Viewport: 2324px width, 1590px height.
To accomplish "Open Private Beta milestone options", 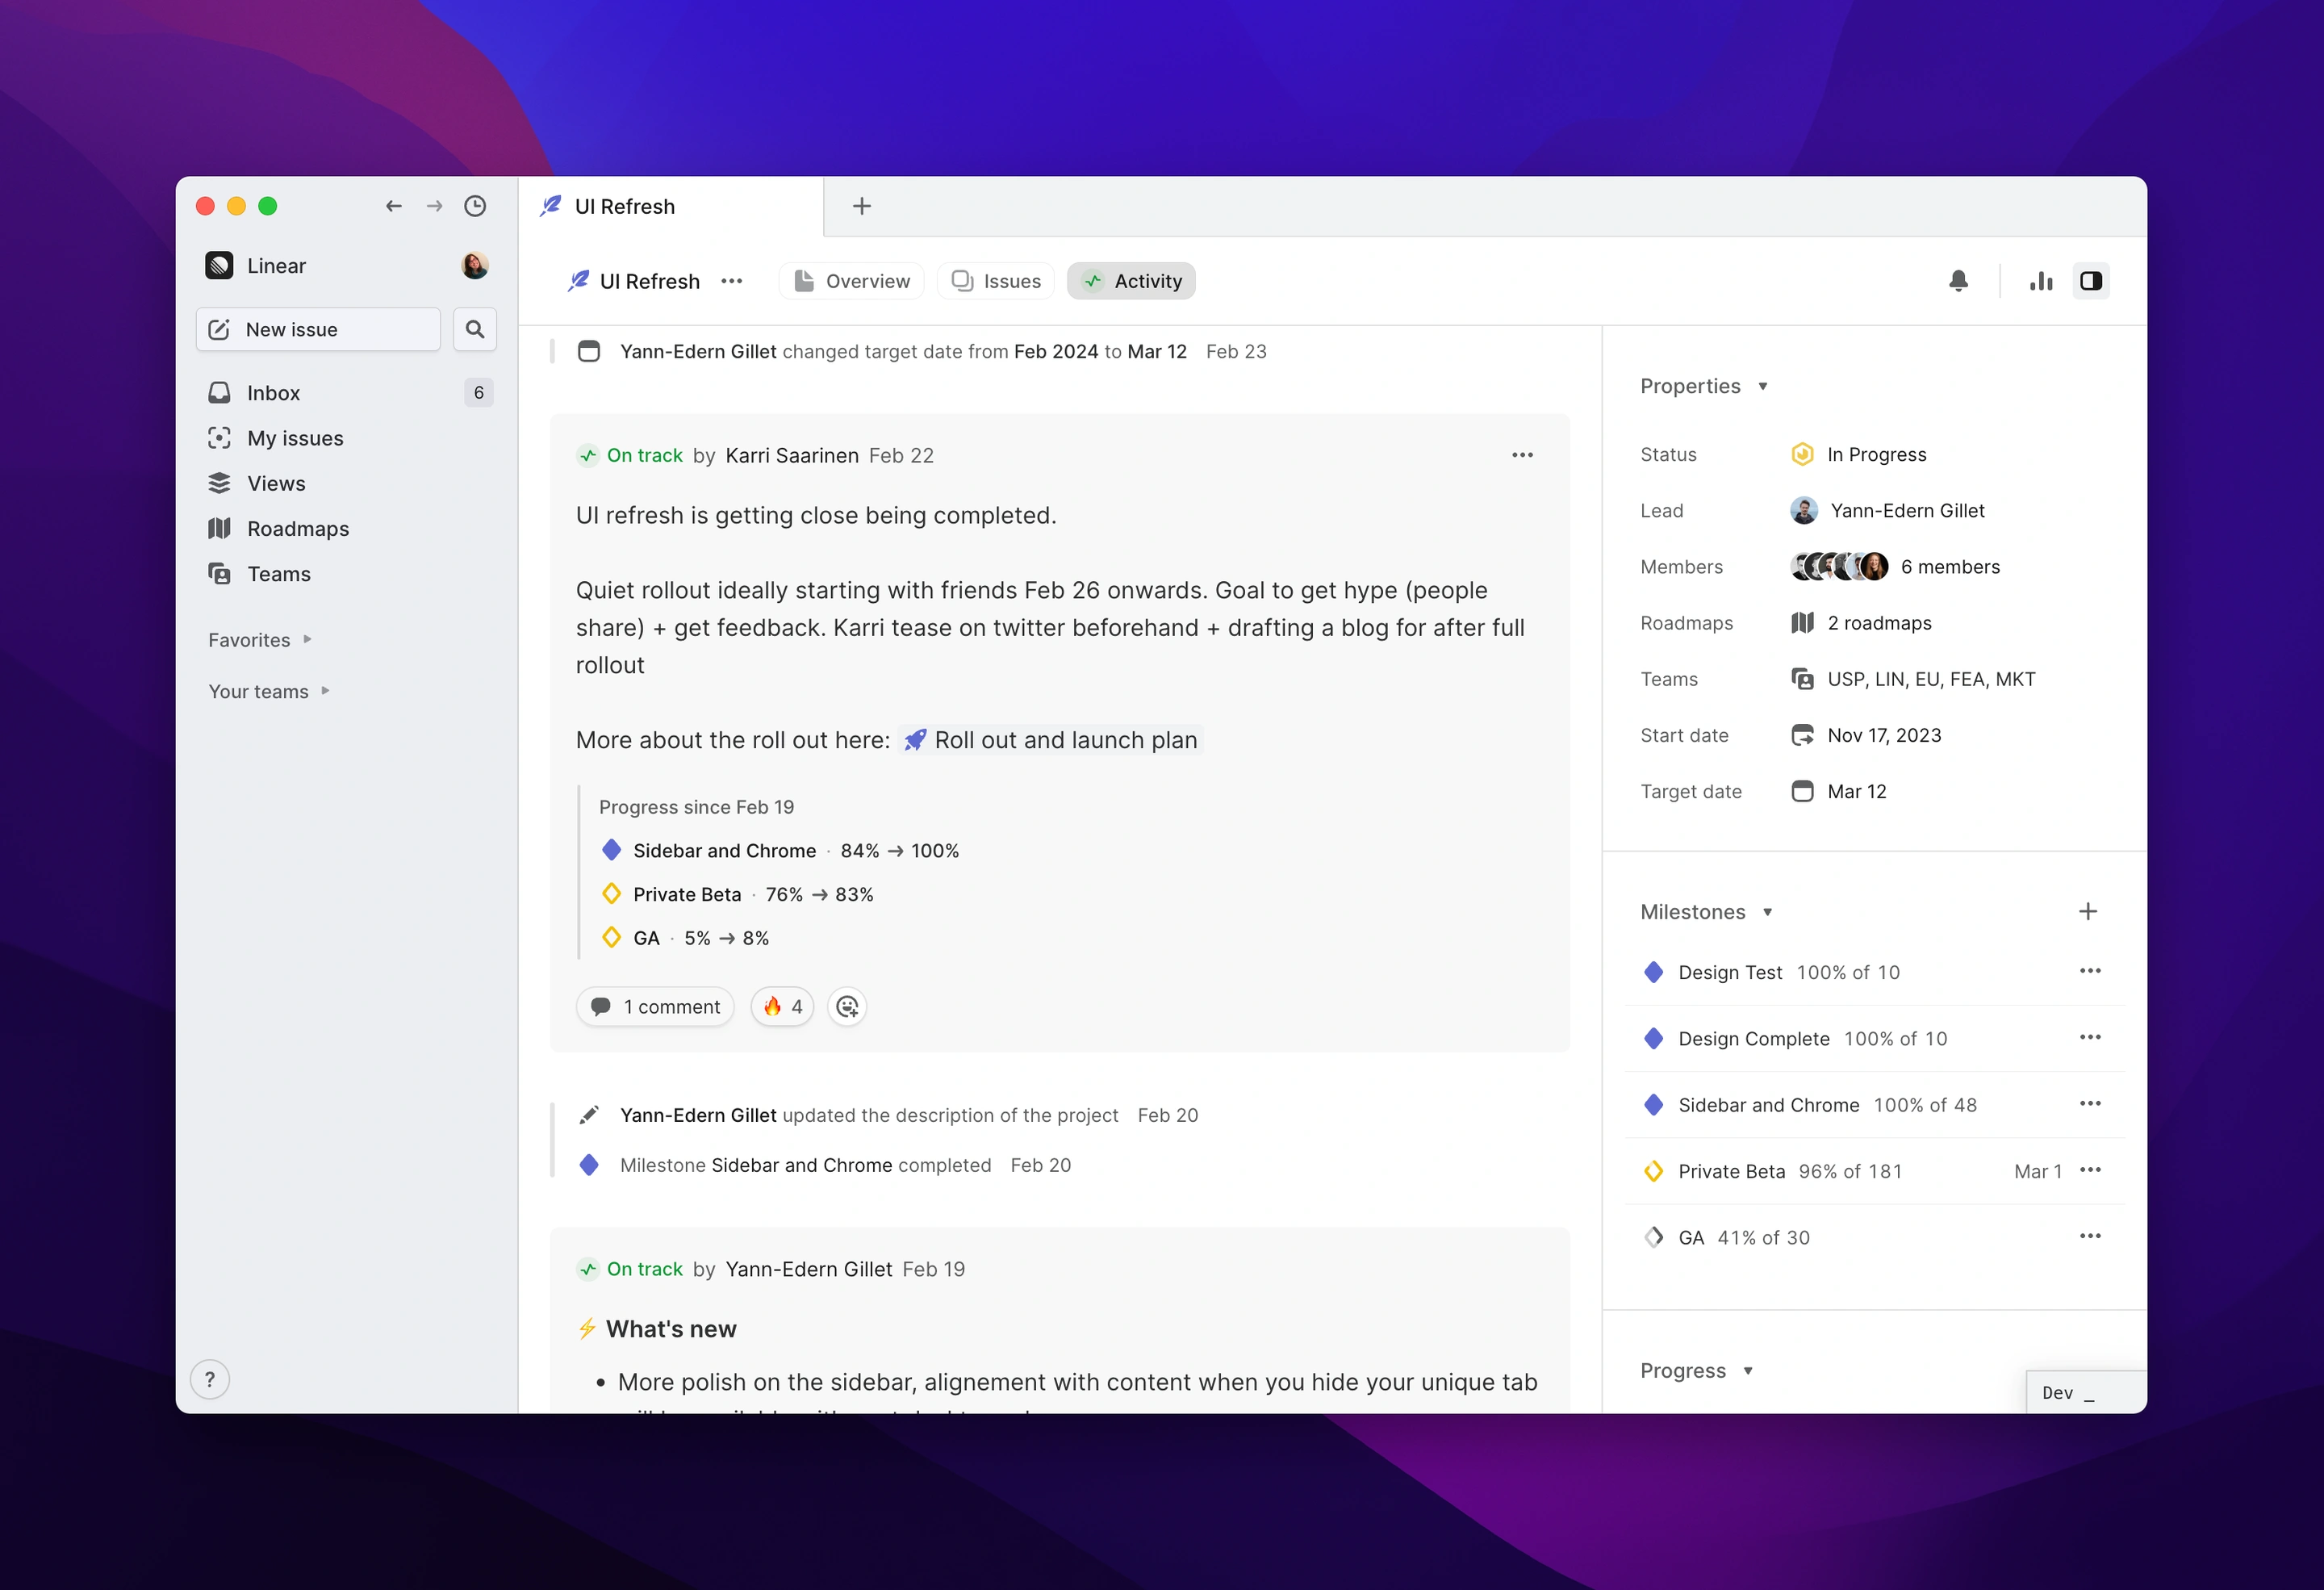I will (2091, 1170).
